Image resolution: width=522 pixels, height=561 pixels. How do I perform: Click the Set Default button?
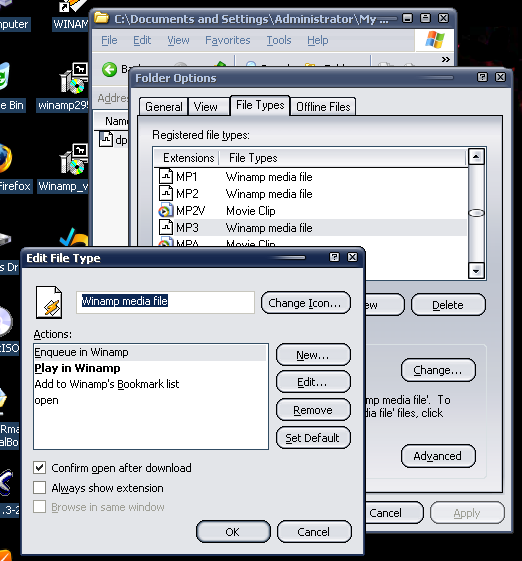[313, 438]
